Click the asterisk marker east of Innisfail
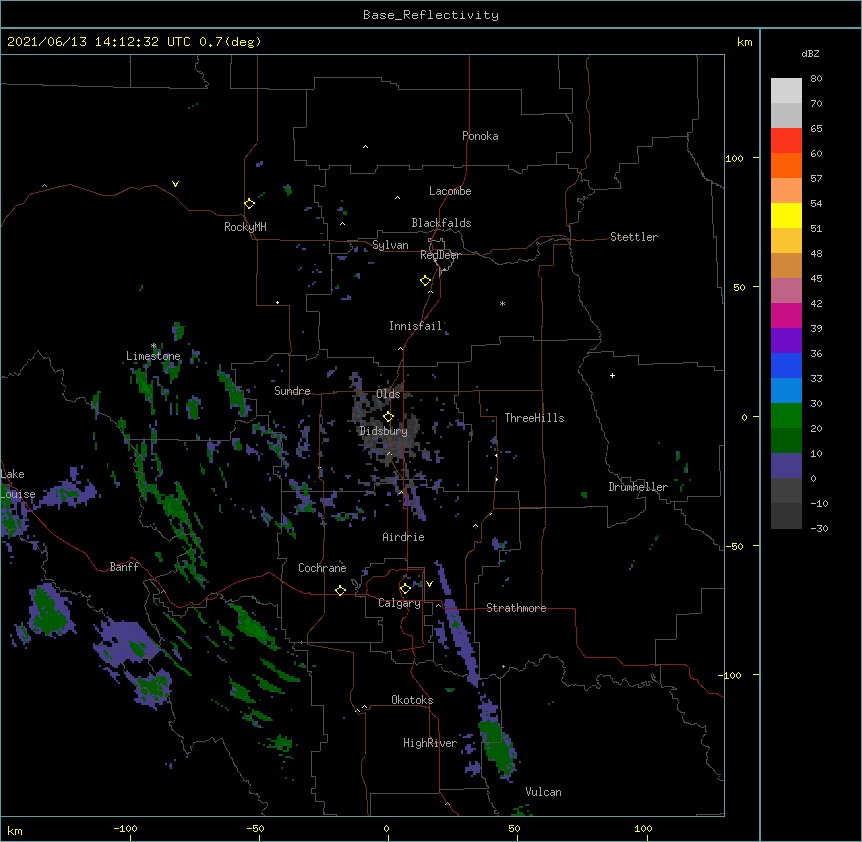 (502, 303)
